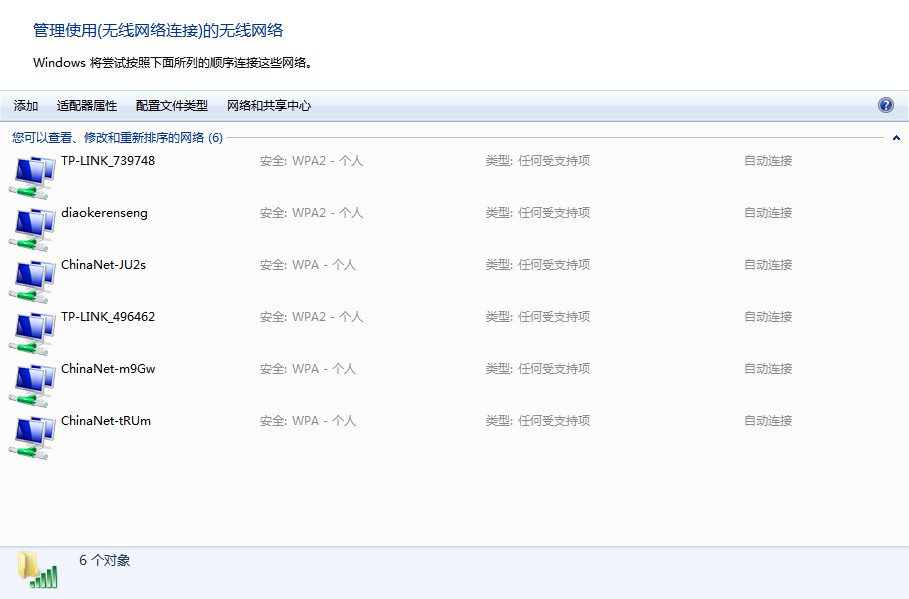This screenshot has height=599, width=909.
Task: Click 类型: 任何受支持项 in TP-LINK_739748 row
Action: [x=538, y=161]
